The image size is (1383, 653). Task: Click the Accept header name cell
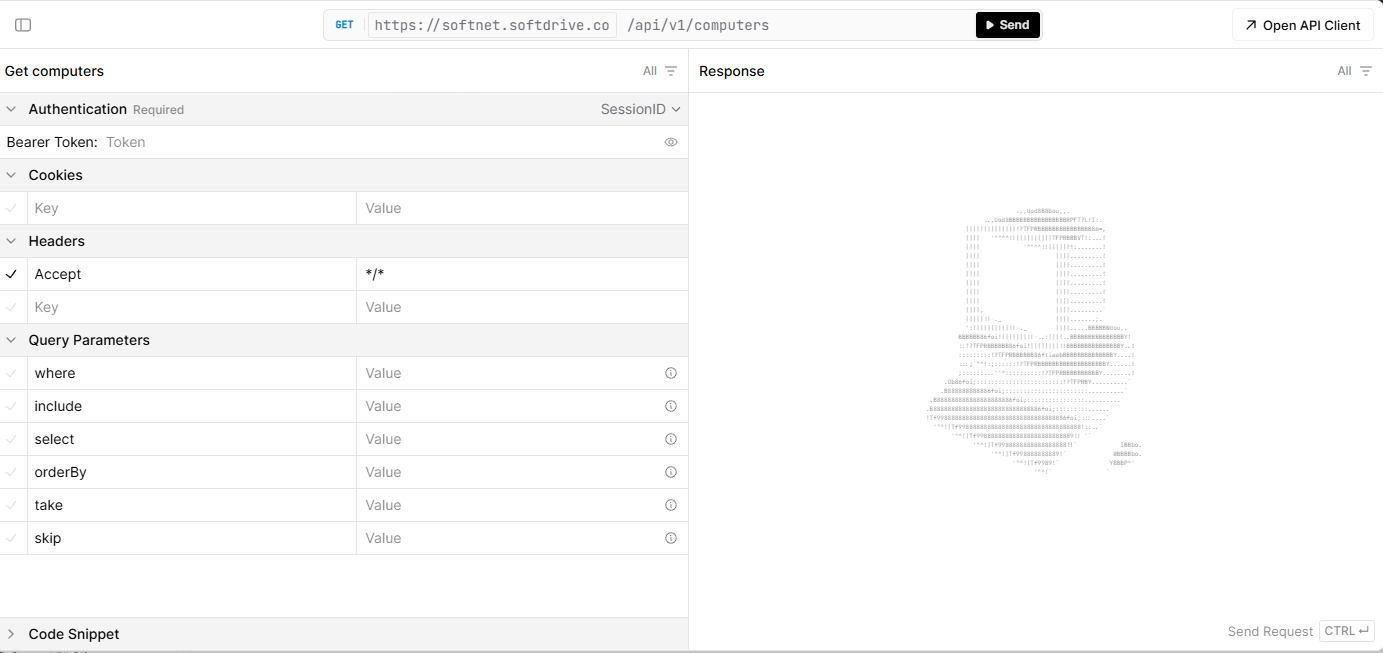(192, 274)
